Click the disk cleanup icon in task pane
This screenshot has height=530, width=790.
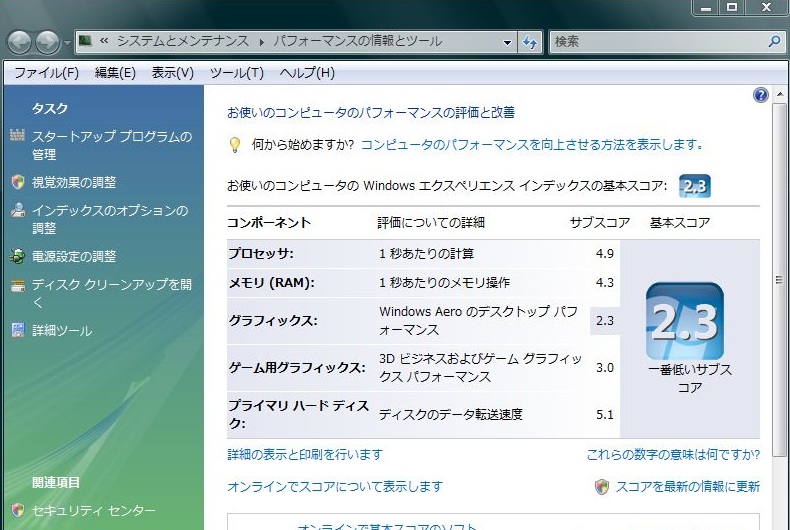pyautogui.click(x=18, y=285)
